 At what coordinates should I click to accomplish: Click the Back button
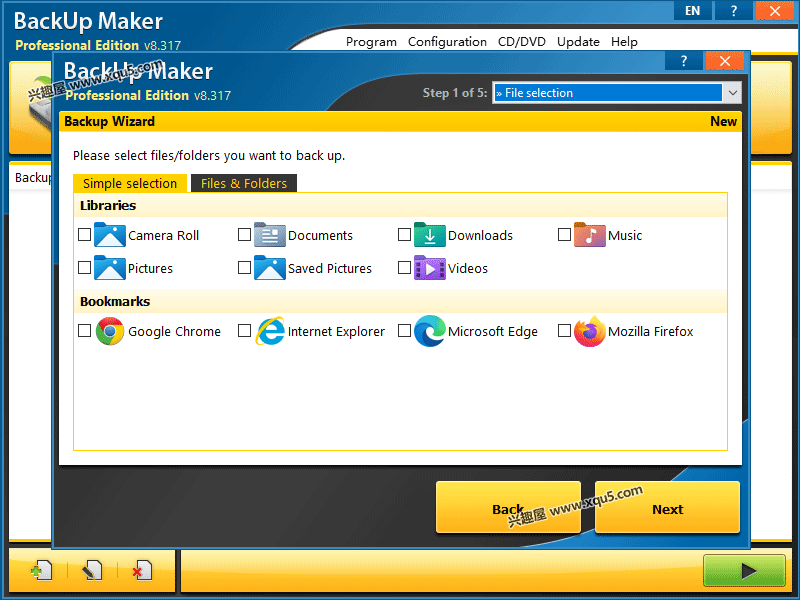point(508,508)
